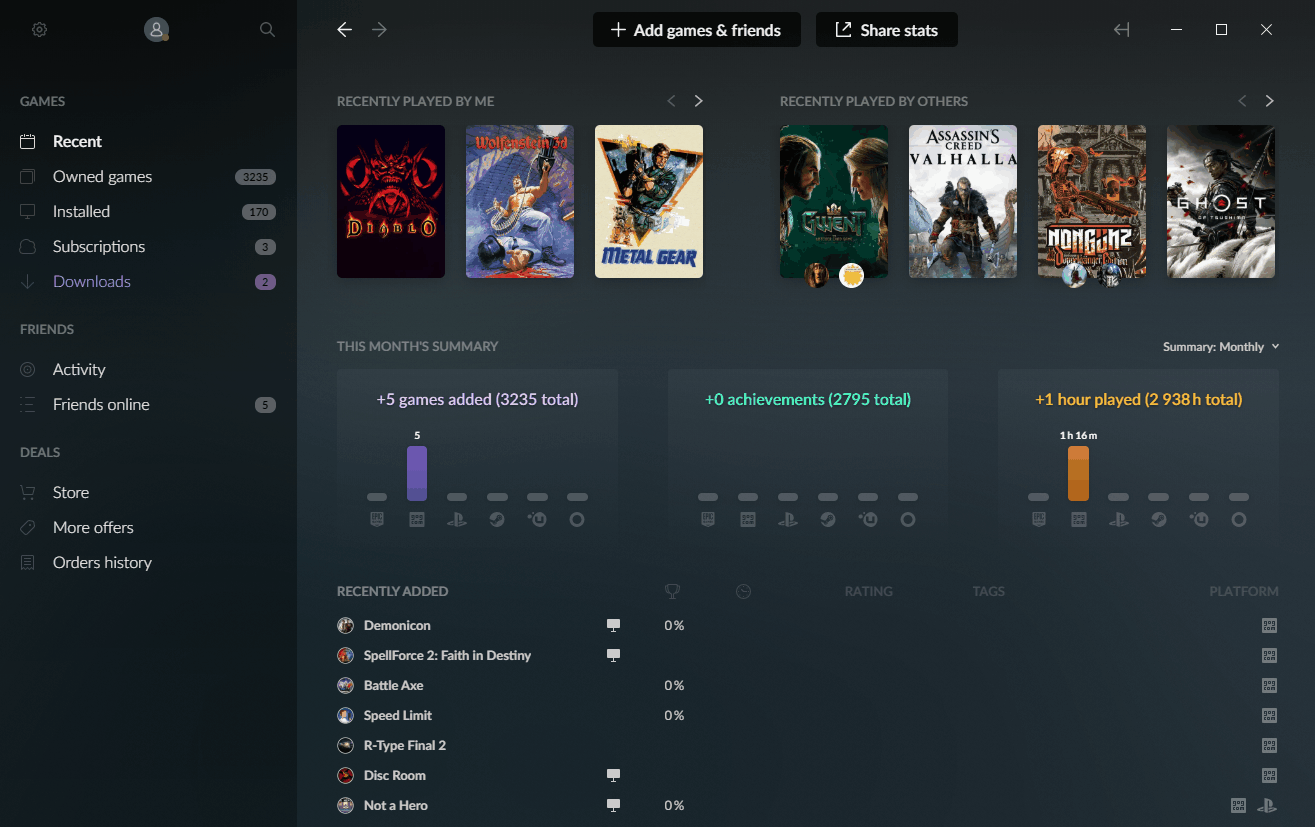Show previous Recently Played By Me games
This screenshot has width=1315, height=827.
pos(672,101)
